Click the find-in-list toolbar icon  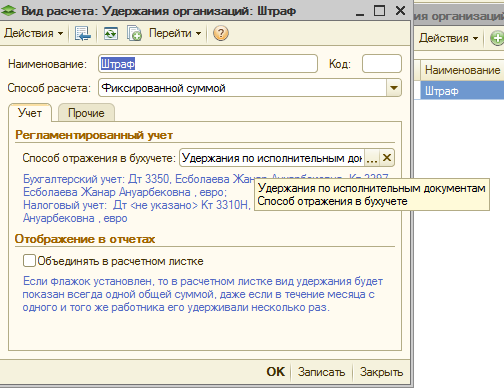pos(82,33)
